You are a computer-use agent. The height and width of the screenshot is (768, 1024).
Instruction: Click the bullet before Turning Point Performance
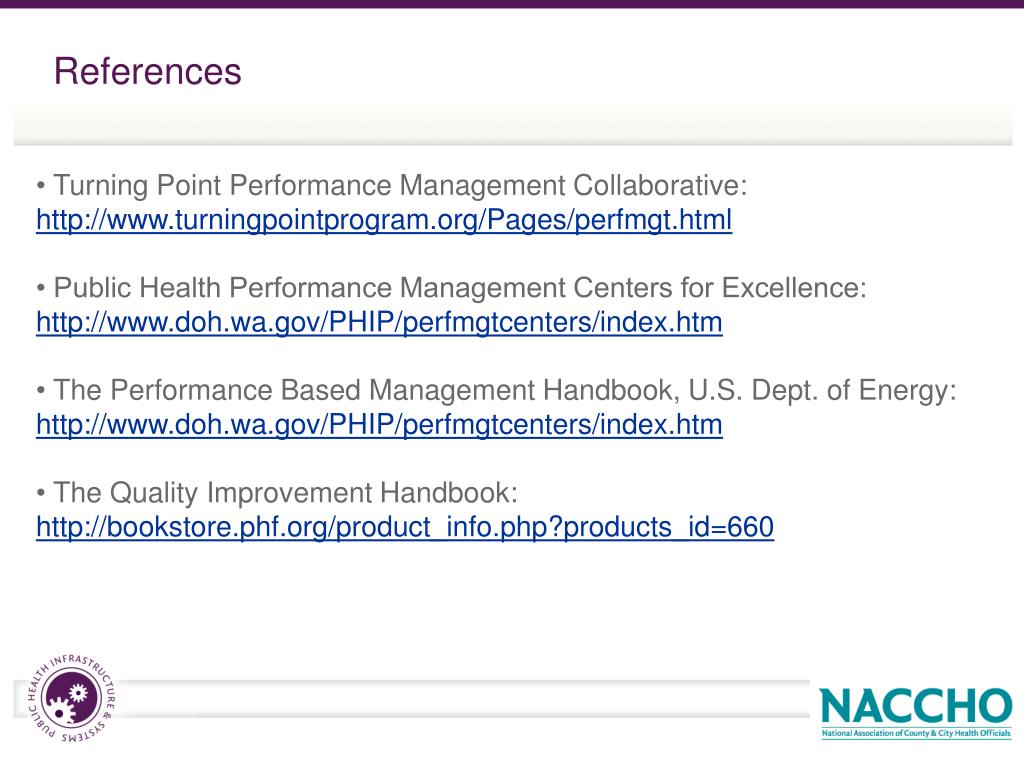click(x=41, y=186)
